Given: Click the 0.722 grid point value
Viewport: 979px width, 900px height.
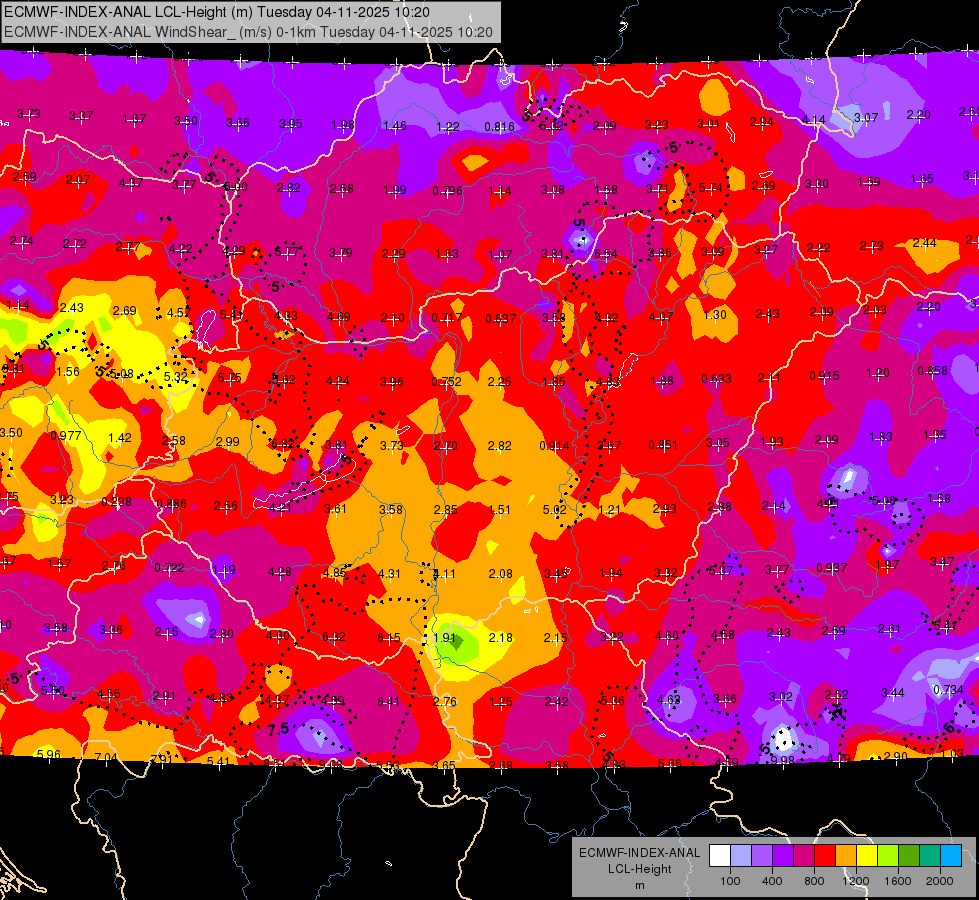Looking at the screenshot, I should tap(169, 568).
